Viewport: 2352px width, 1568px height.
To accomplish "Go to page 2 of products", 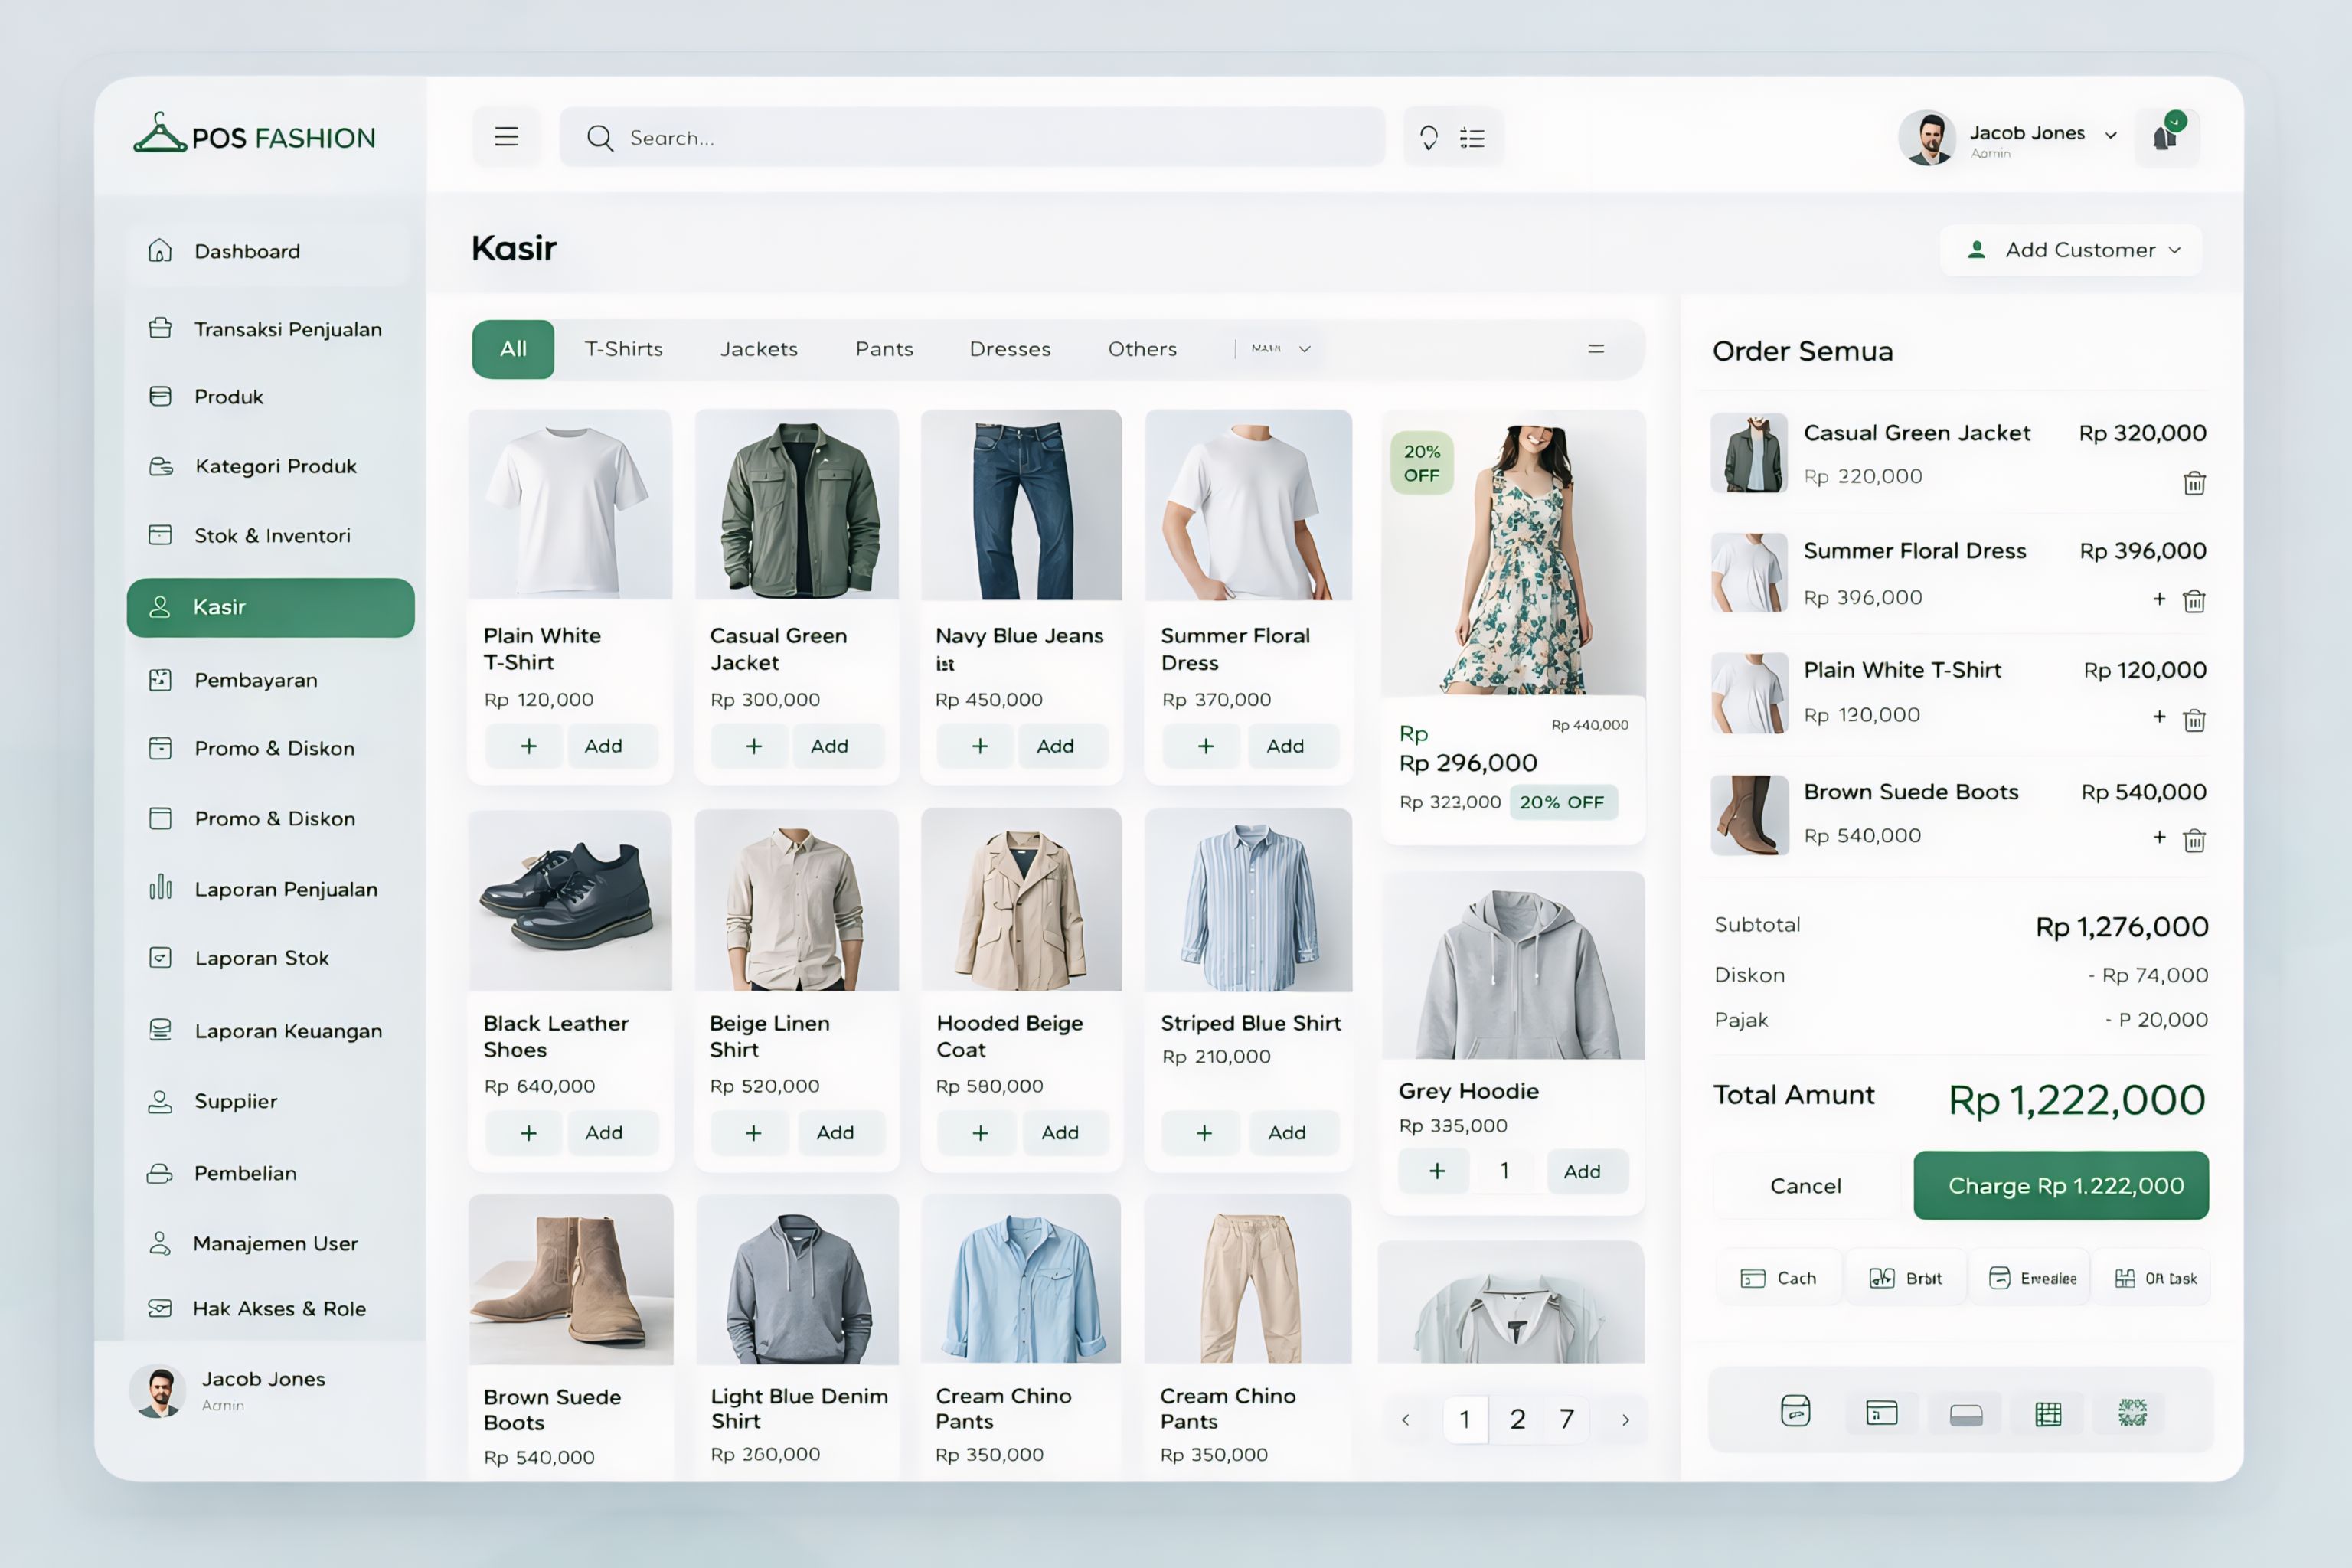I will pyautogui.click(x=1517, y=1419).
